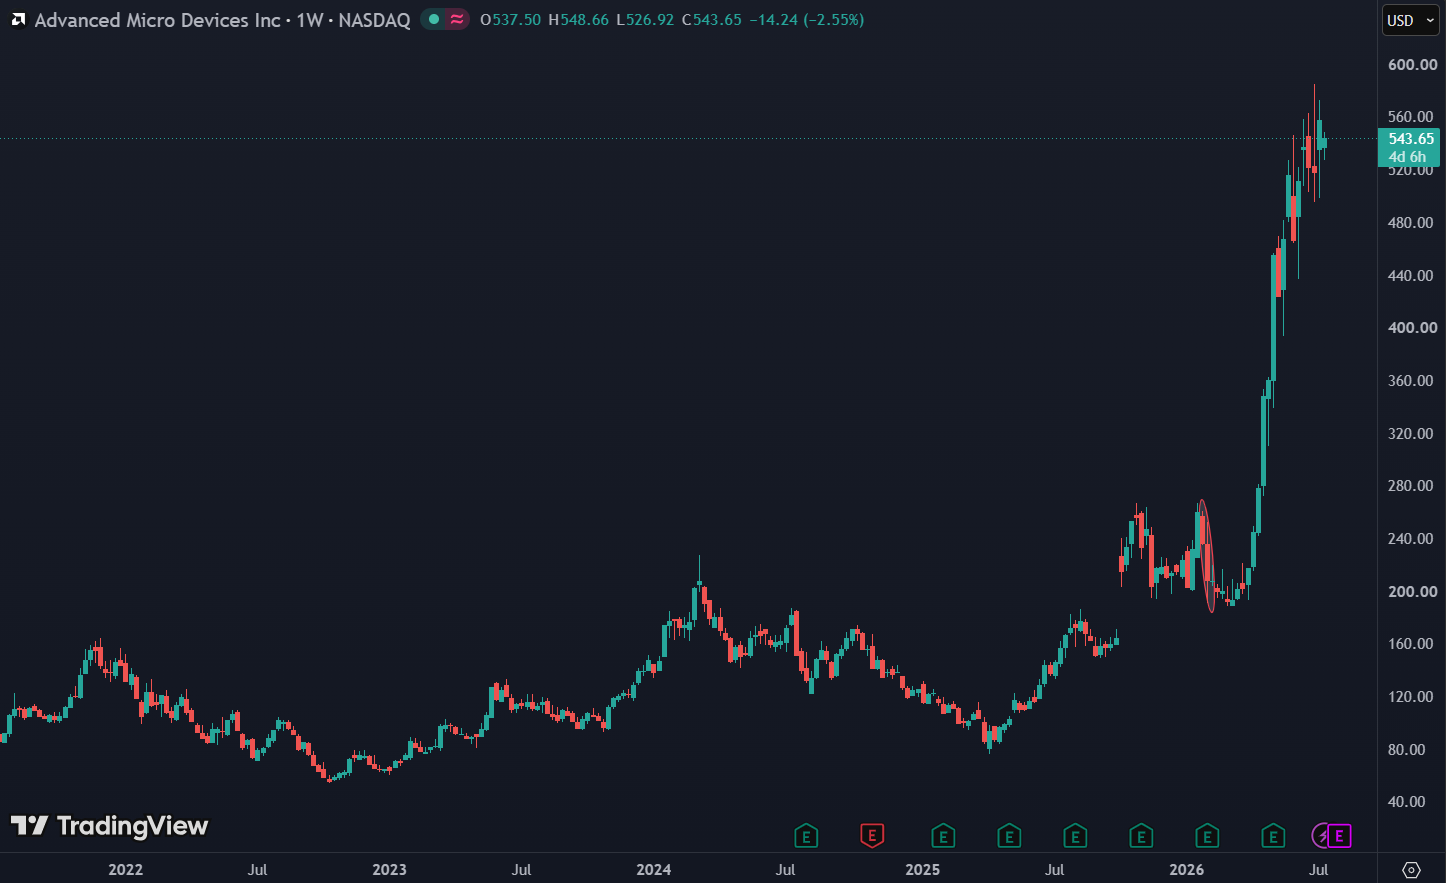
Task: Click the green earnings marker left of 2026
Action: pos(1141,836)
